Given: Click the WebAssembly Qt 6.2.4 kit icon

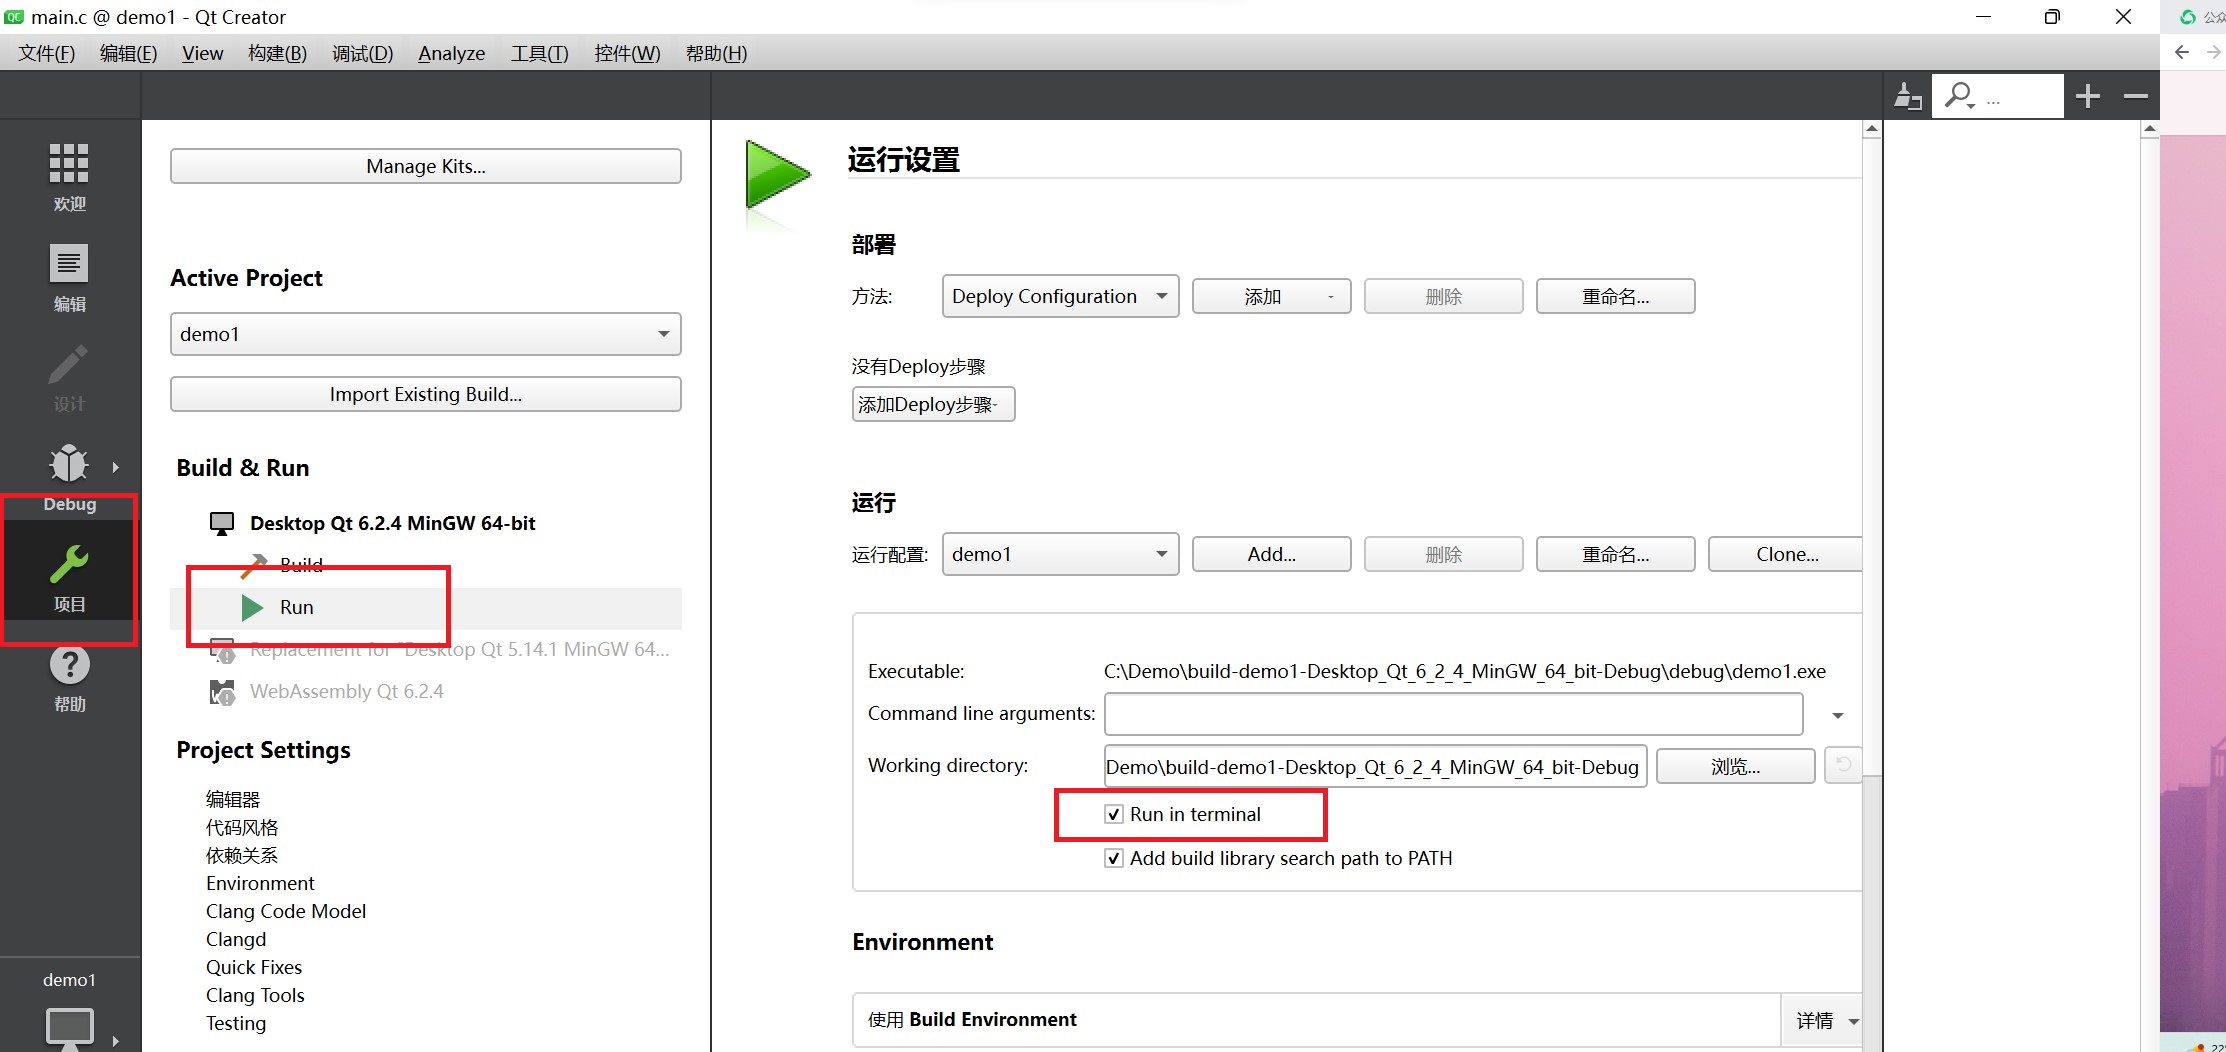Looking at the screenshot, I should click(x=222, y=692).
